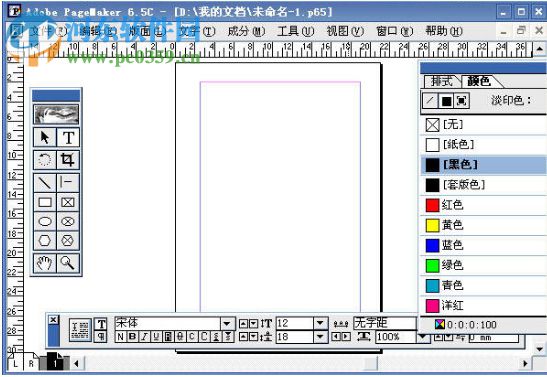
Task: Open the 宋体 font dropdown
Action: pyautogui.click(x=227, y=324)
